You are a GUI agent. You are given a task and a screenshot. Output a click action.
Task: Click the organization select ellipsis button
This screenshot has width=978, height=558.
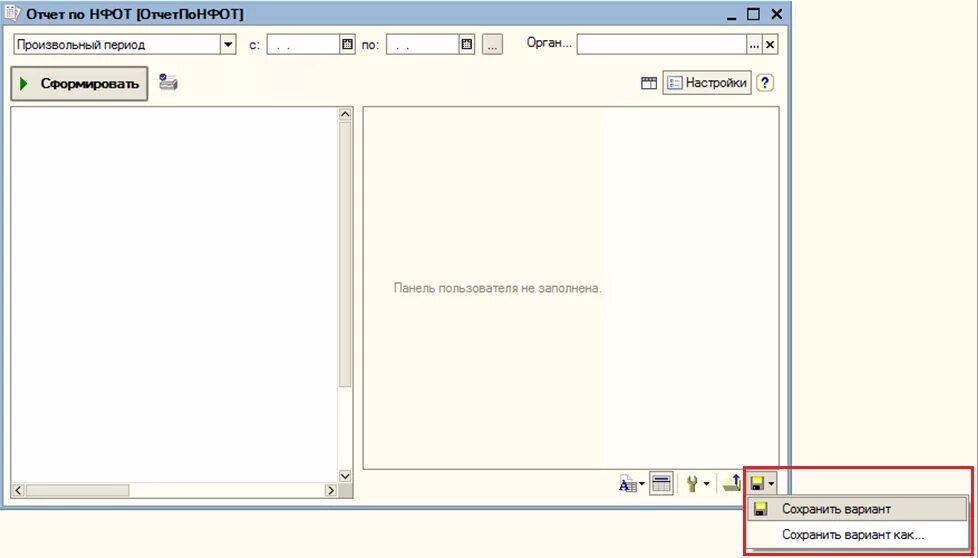pos(755,45)
